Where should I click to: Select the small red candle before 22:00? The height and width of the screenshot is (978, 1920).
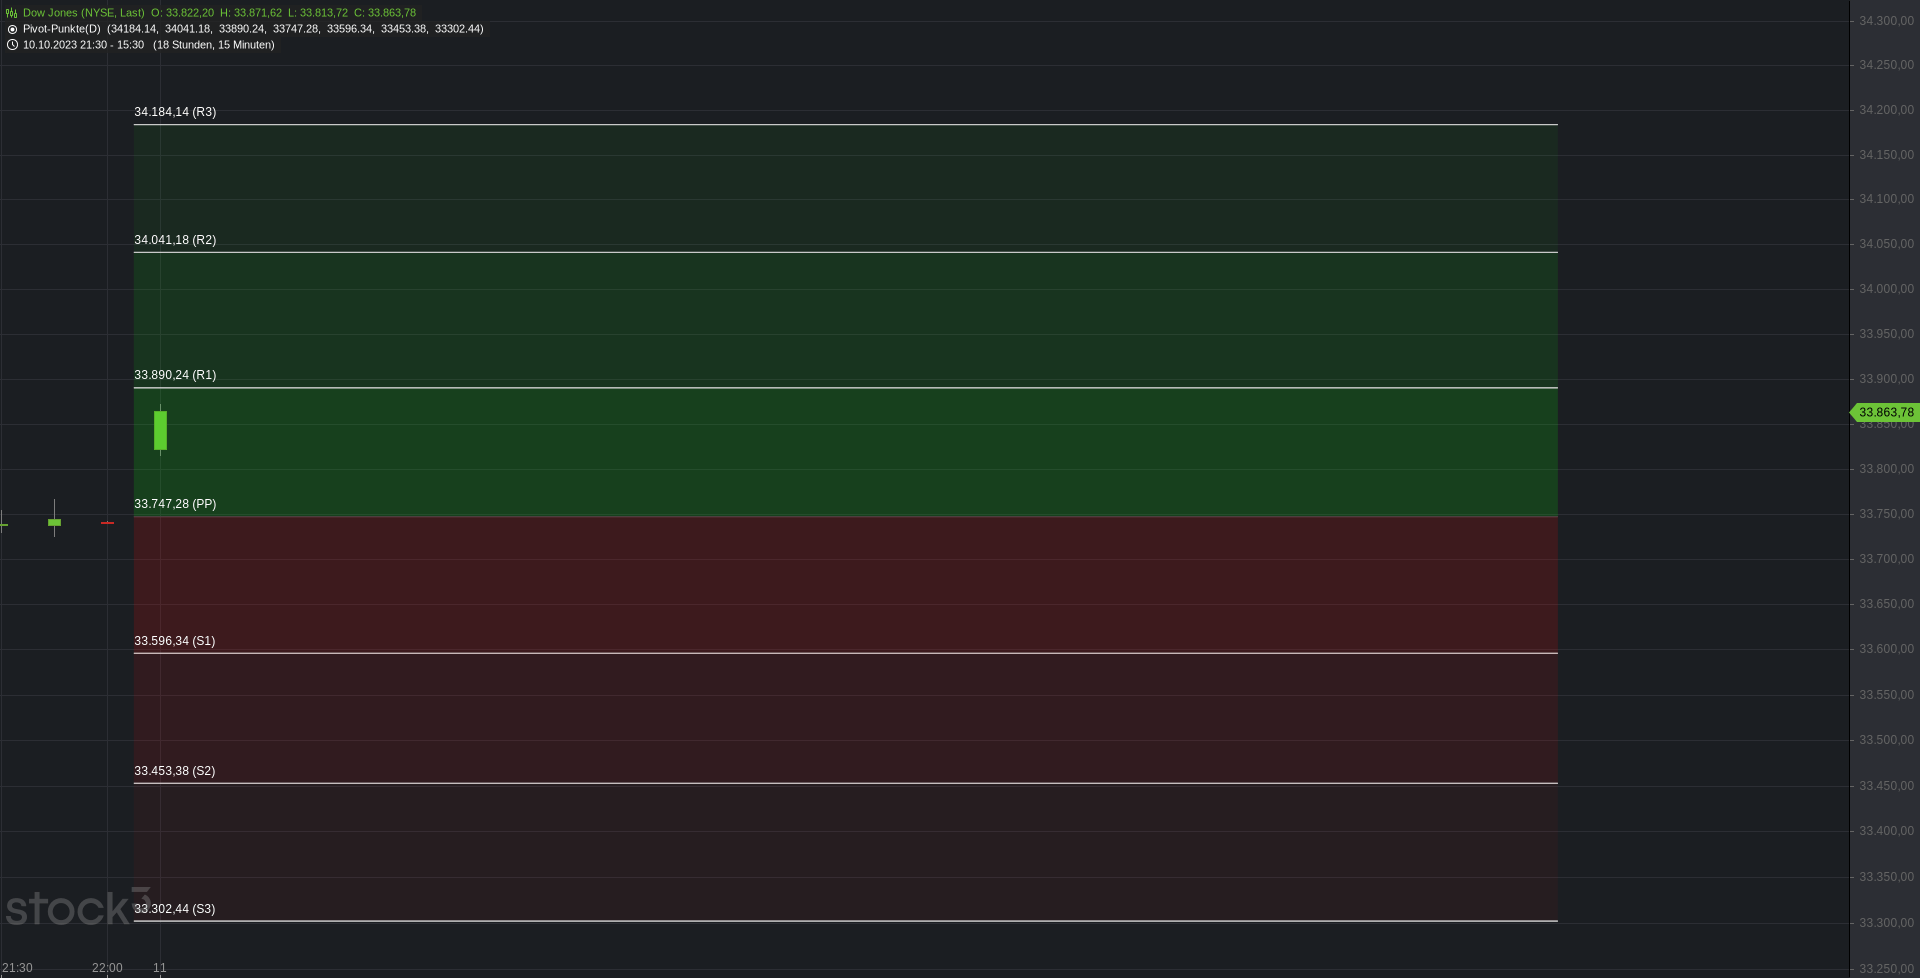pos(107,523)
